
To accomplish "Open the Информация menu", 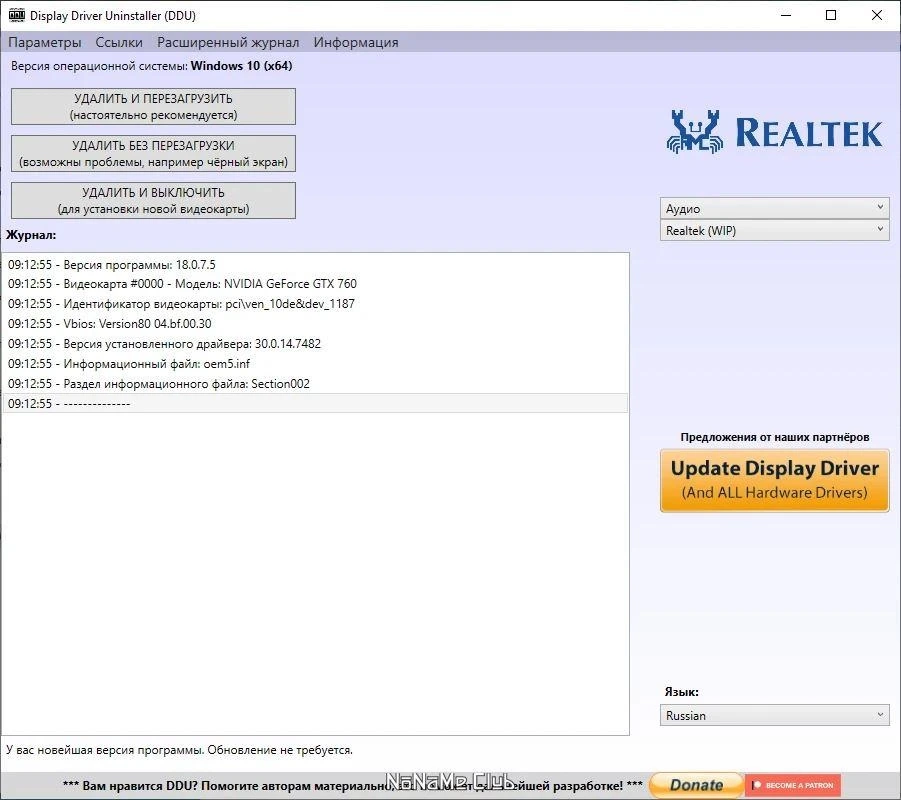I will 356,42.
